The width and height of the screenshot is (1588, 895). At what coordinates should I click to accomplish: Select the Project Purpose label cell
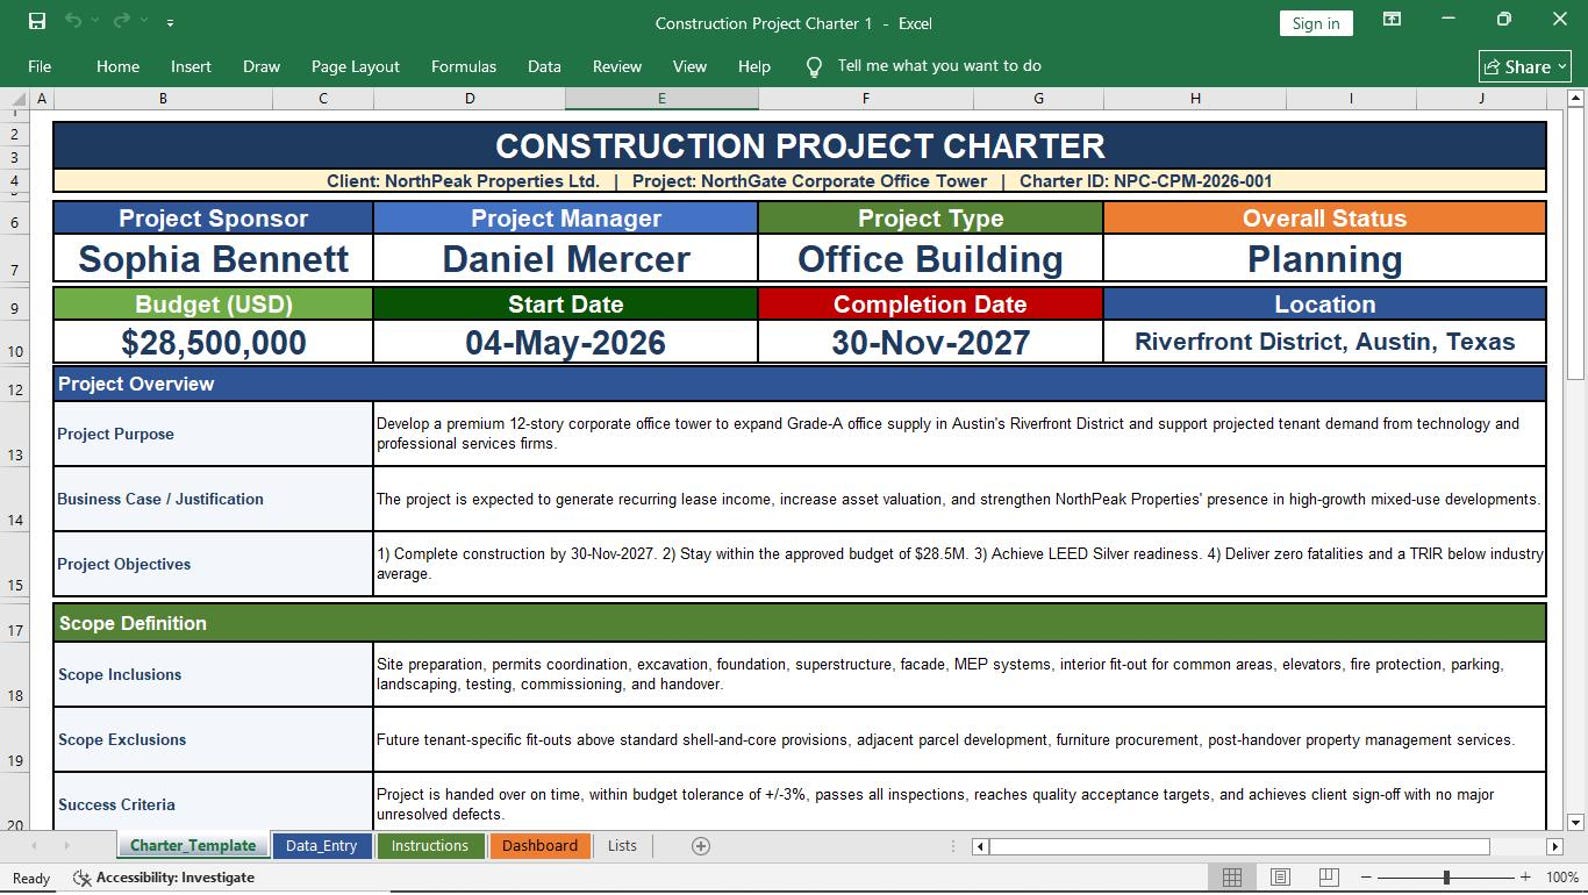[x=213, y=434]
